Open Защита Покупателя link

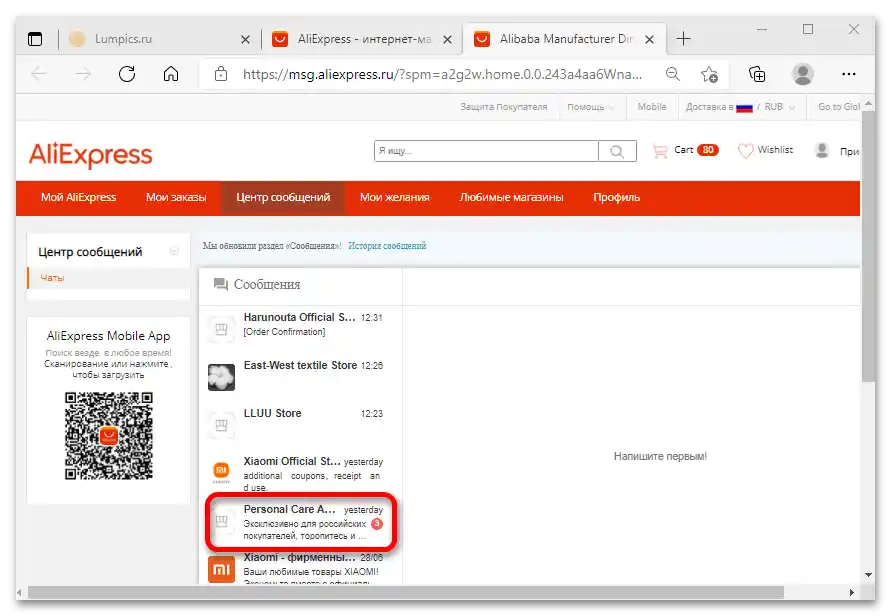[x=503, y=107]
